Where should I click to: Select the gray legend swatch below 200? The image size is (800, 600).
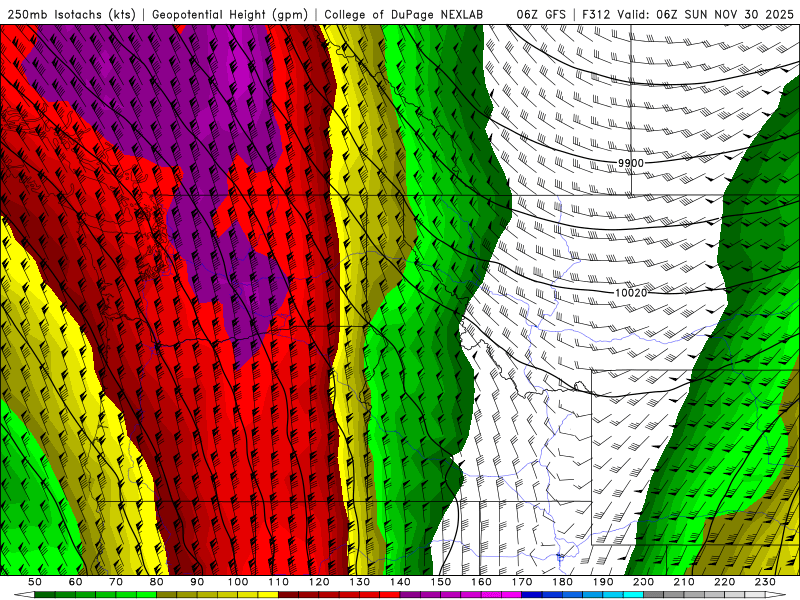click(654, 595)
